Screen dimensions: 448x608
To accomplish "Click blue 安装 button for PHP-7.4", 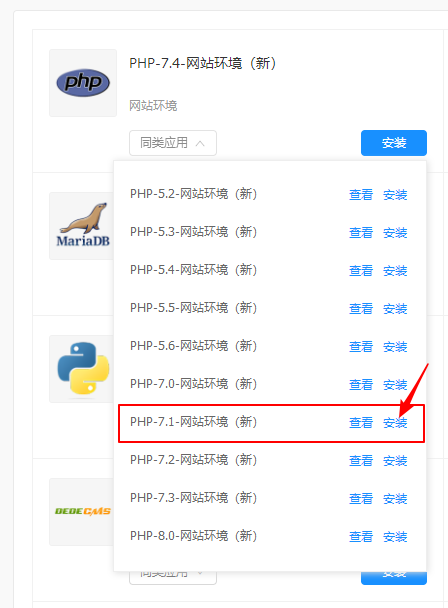I will pos(394,143).
